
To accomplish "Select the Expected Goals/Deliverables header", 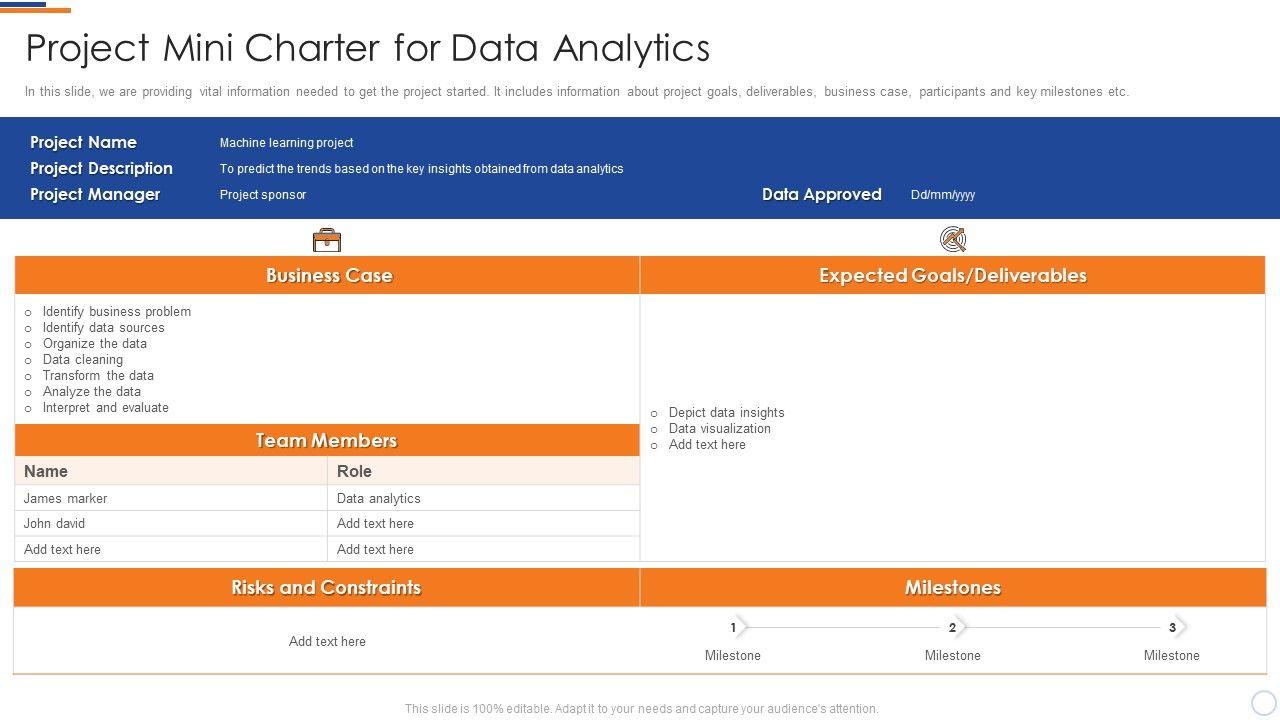I will pyautogui.click(x=952, y=276).
